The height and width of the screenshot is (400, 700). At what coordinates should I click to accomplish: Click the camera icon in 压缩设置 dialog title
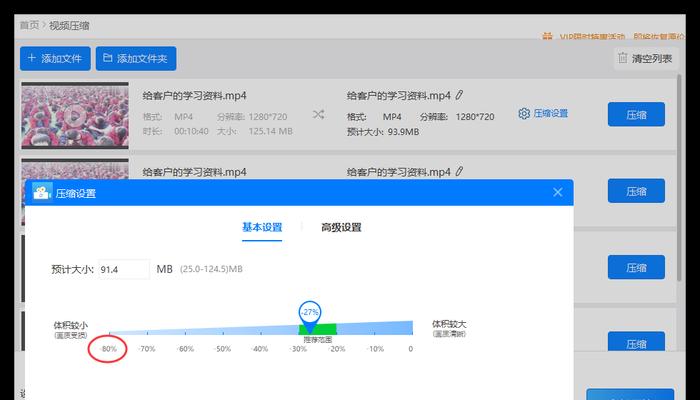tap(42, 193)
